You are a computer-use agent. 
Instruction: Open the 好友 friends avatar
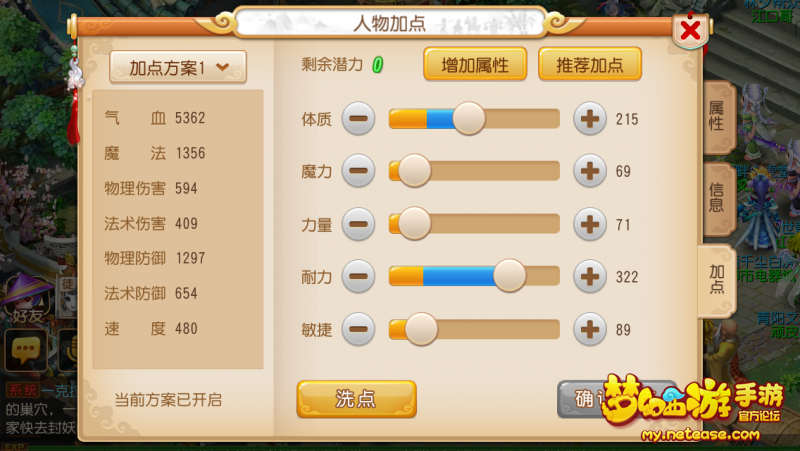(x=27, y=300)
